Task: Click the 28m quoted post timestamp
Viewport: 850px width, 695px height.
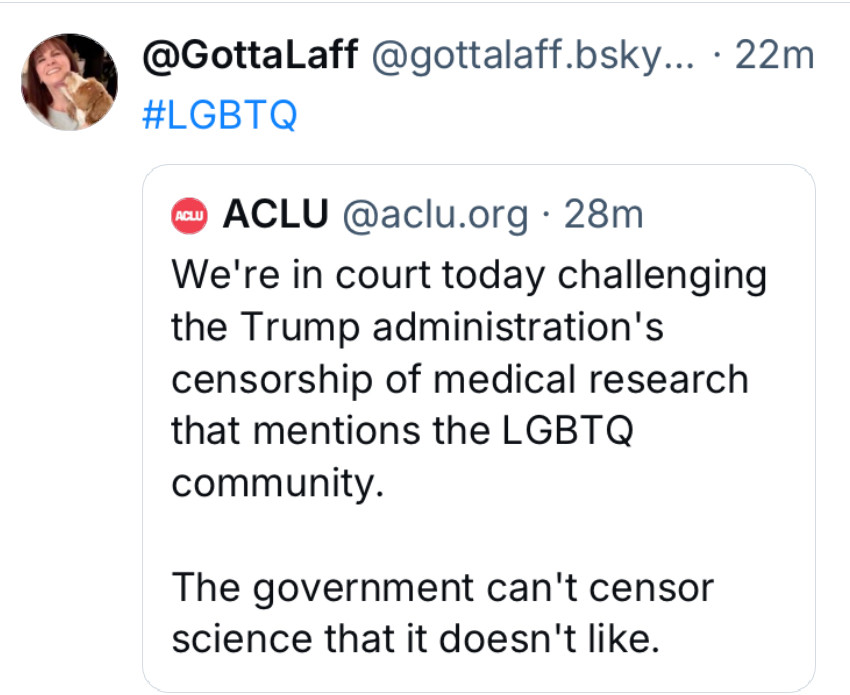Action: pos(604,213)
